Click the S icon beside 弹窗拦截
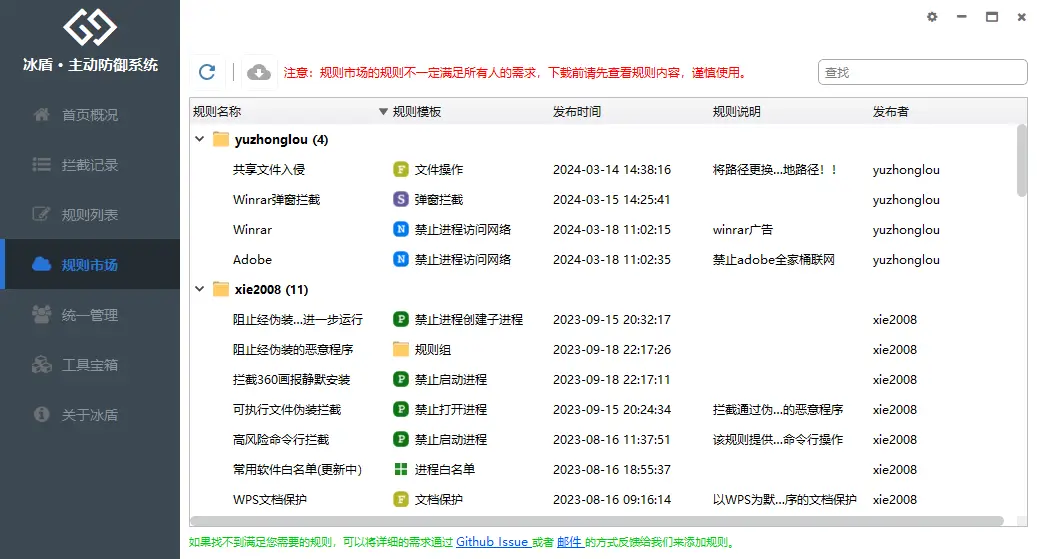 tap(401, 200)
